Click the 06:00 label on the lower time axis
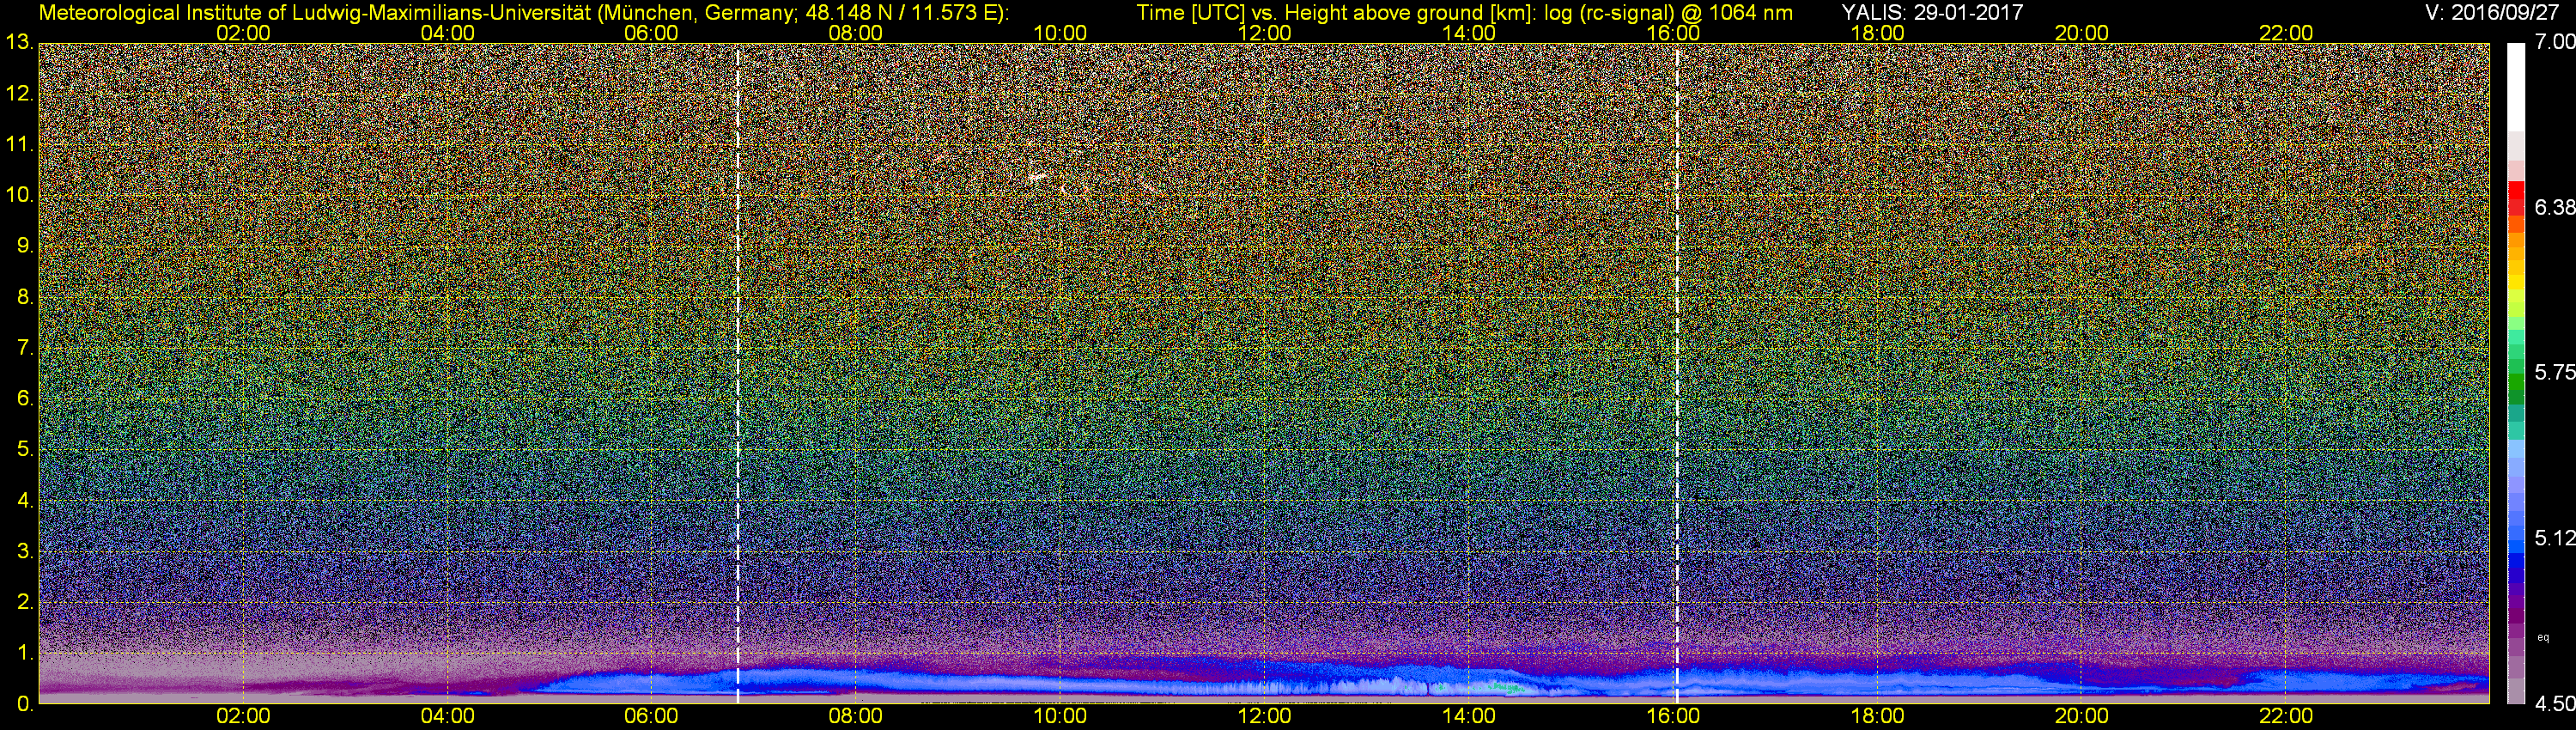Screen dimensions: 2576x730 (651, 717)
